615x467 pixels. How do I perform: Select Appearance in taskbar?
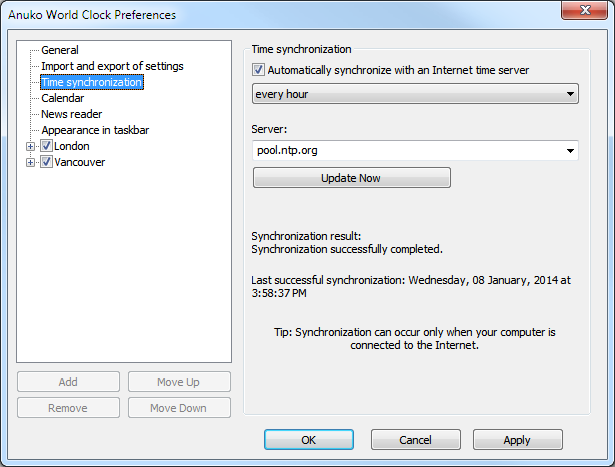tap(95, 130)
